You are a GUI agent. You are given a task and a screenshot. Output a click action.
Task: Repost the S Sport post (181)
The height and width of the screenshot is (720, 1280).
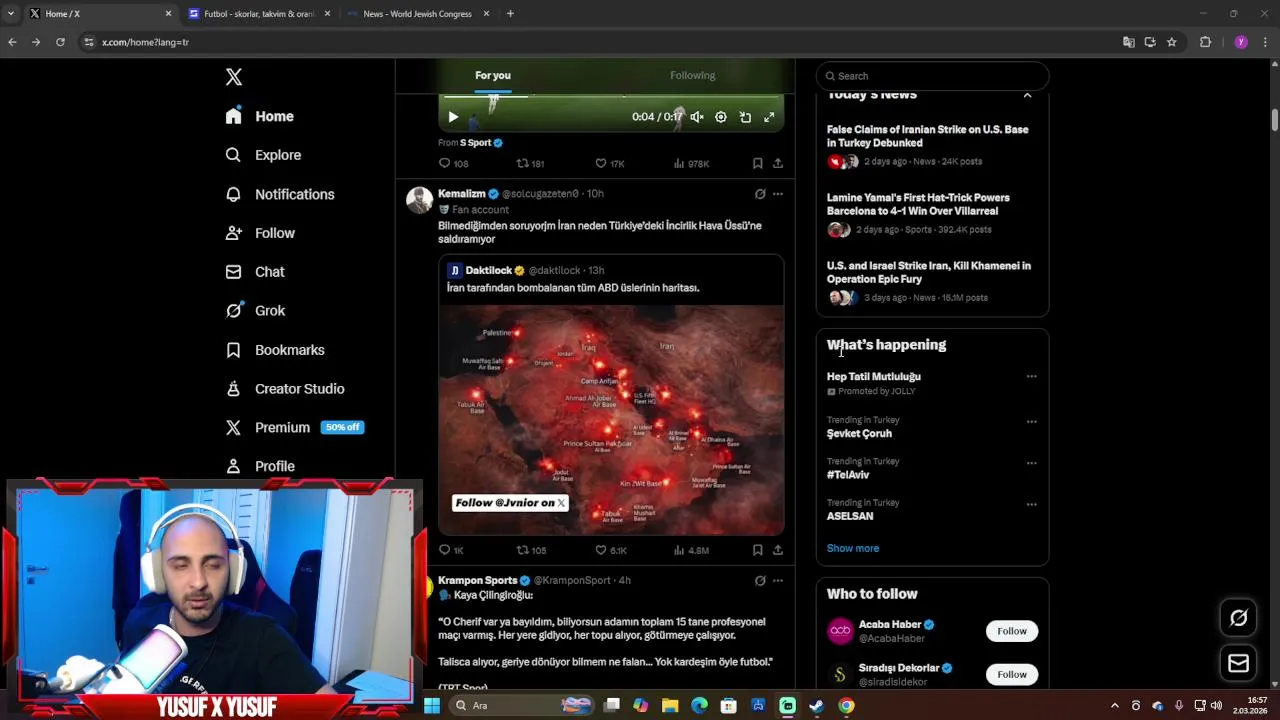tap(530, 163)
